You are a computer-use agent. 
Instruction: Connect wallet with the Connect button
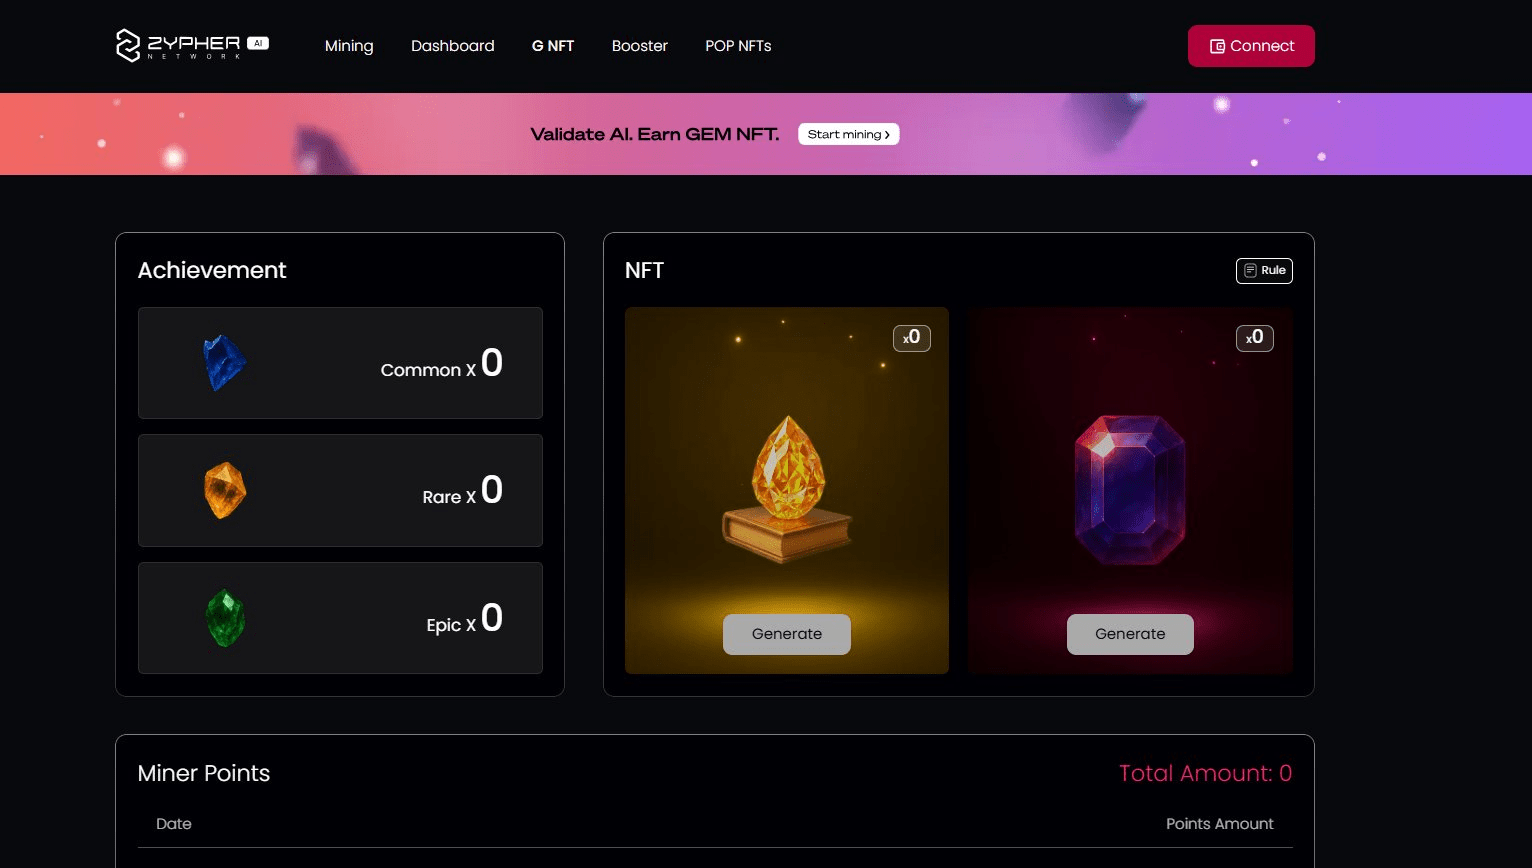click(x=1251, y=46)
